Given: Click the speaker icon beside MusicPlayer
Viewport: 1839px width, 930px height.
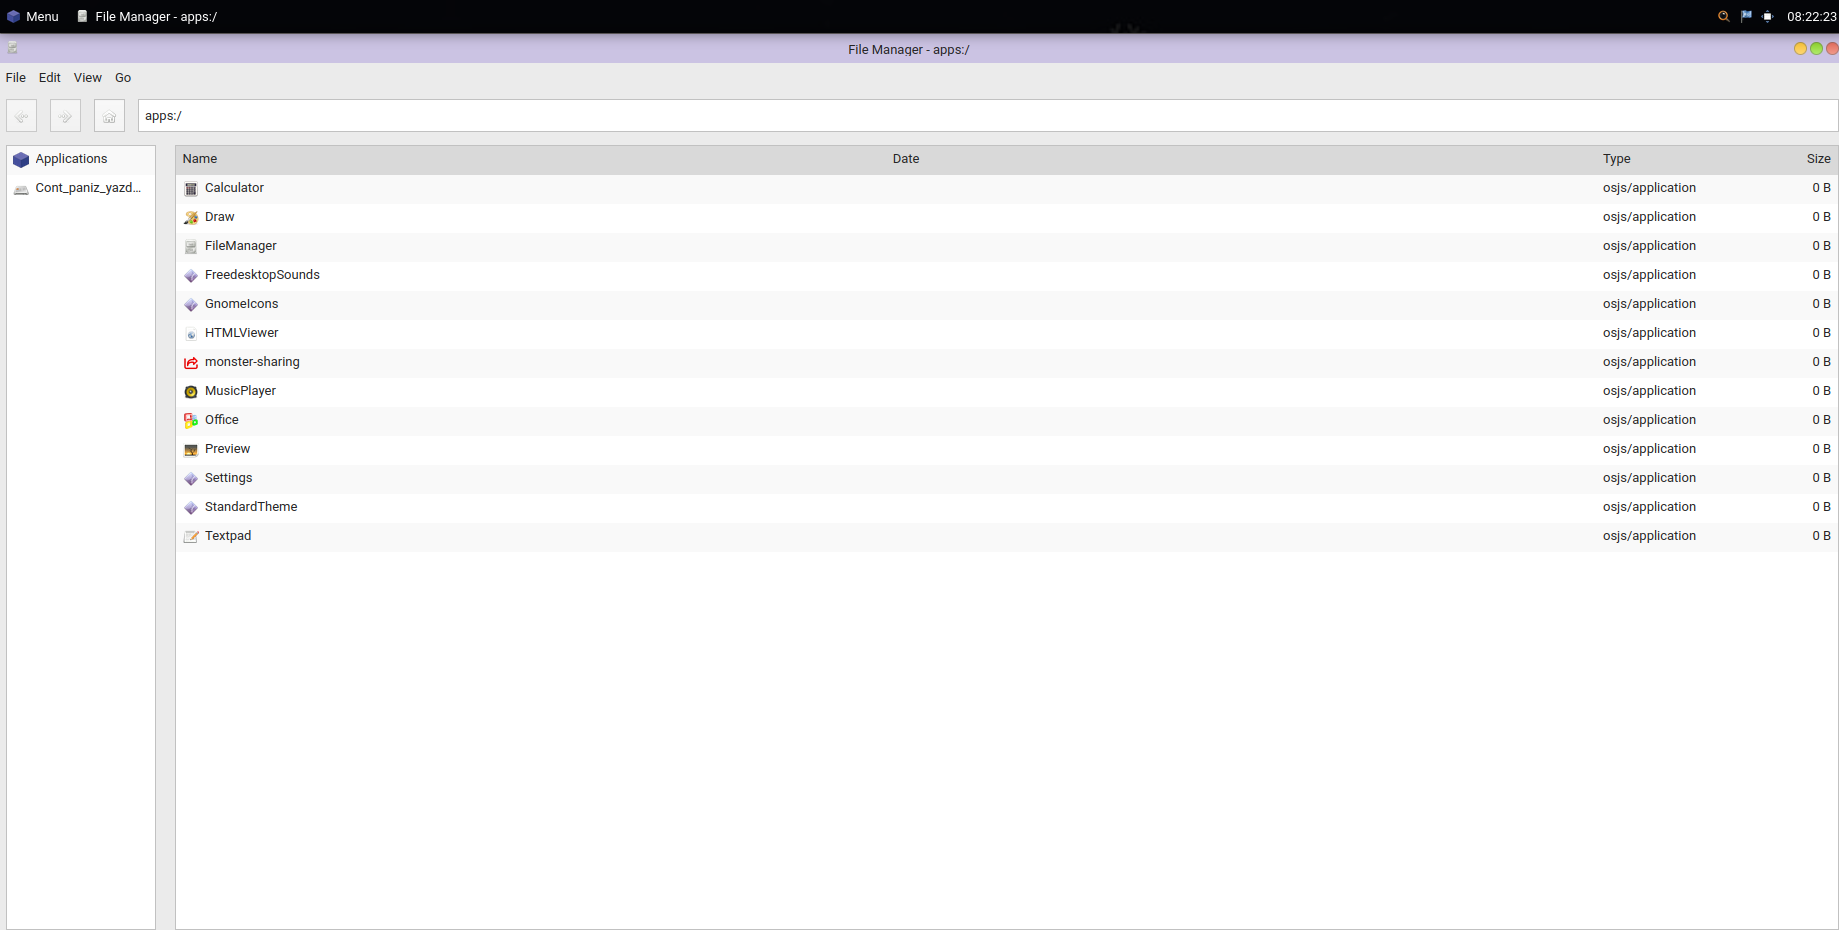Looking at the screenshot, I should (x=191, y=392).
